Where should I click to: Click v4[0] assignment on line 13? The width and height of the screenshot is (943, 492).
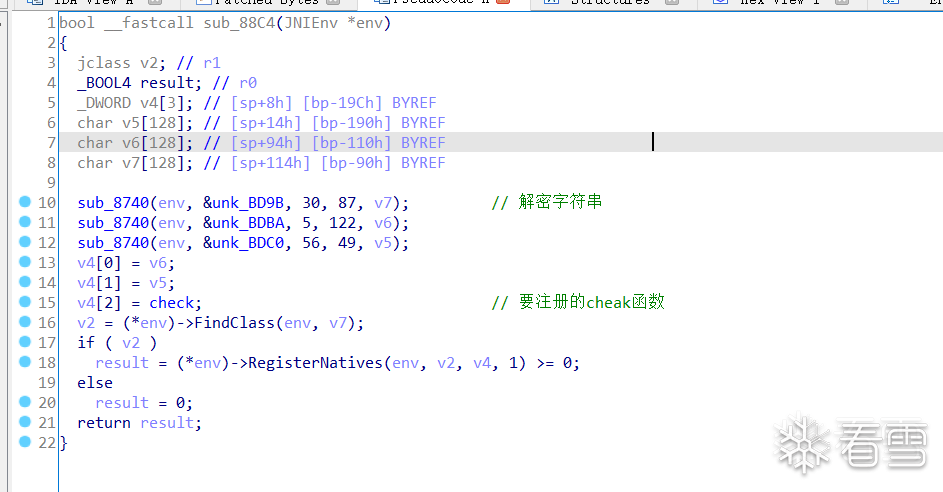[x=126, y=263]
